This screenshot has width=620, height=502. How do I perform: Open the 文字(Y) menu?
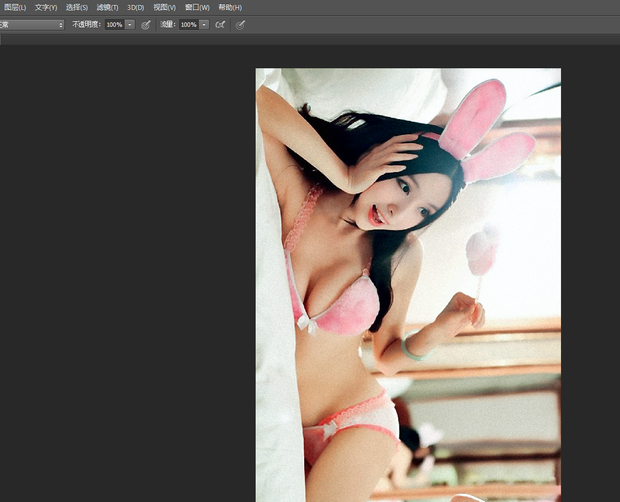(46, 7)
